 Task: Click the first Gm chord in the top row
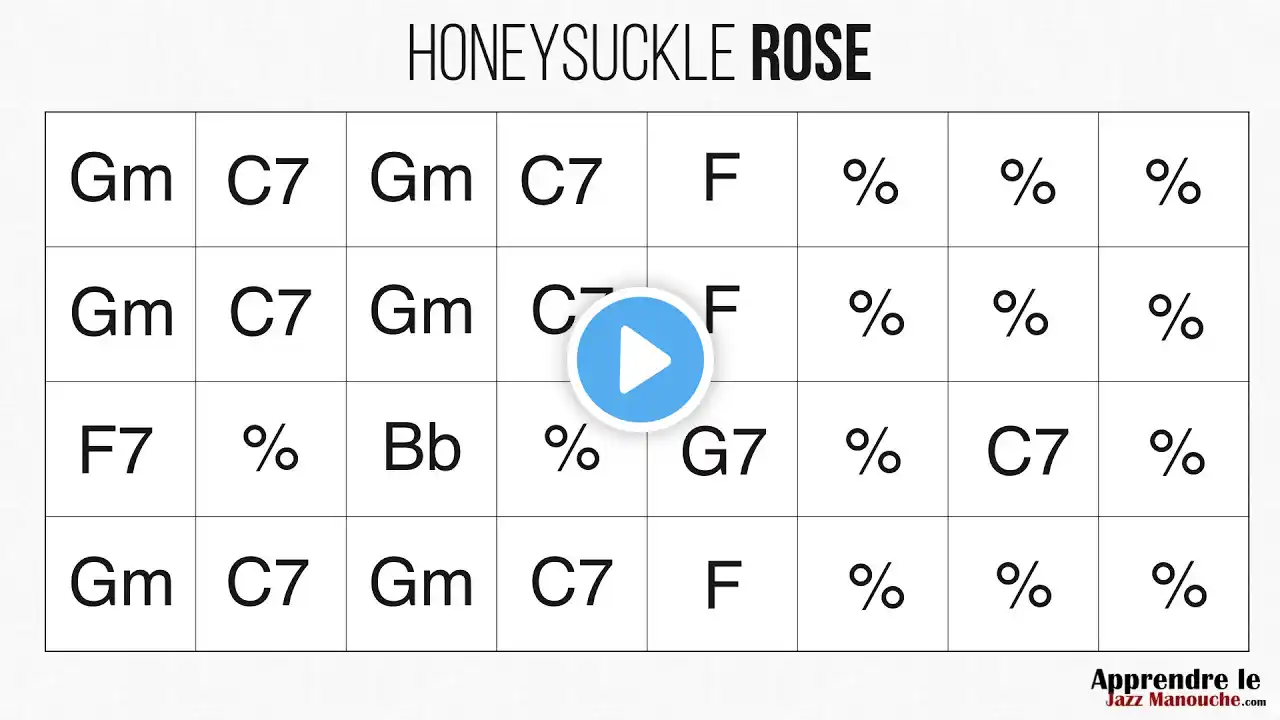click(121, 179)
